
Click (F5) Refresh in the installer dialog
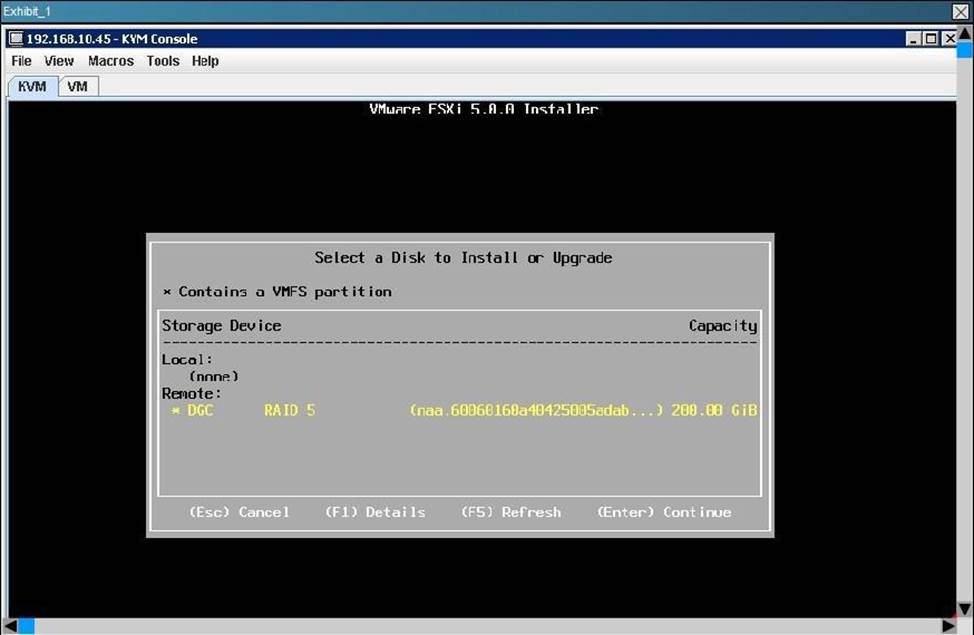(x=511, y=512)
